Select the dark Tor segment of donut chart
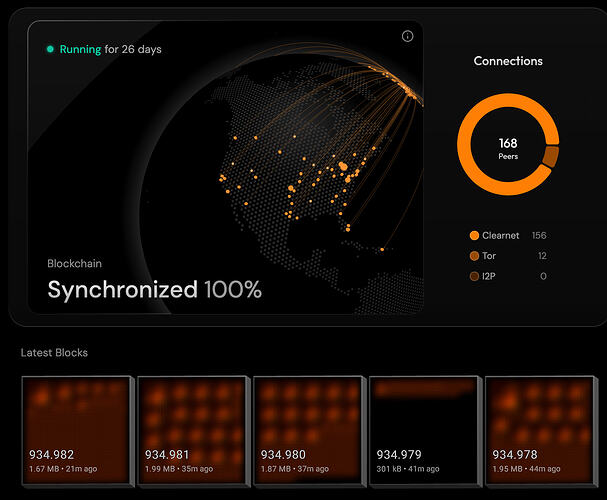607x500 pixels. [x=550, y=157]
